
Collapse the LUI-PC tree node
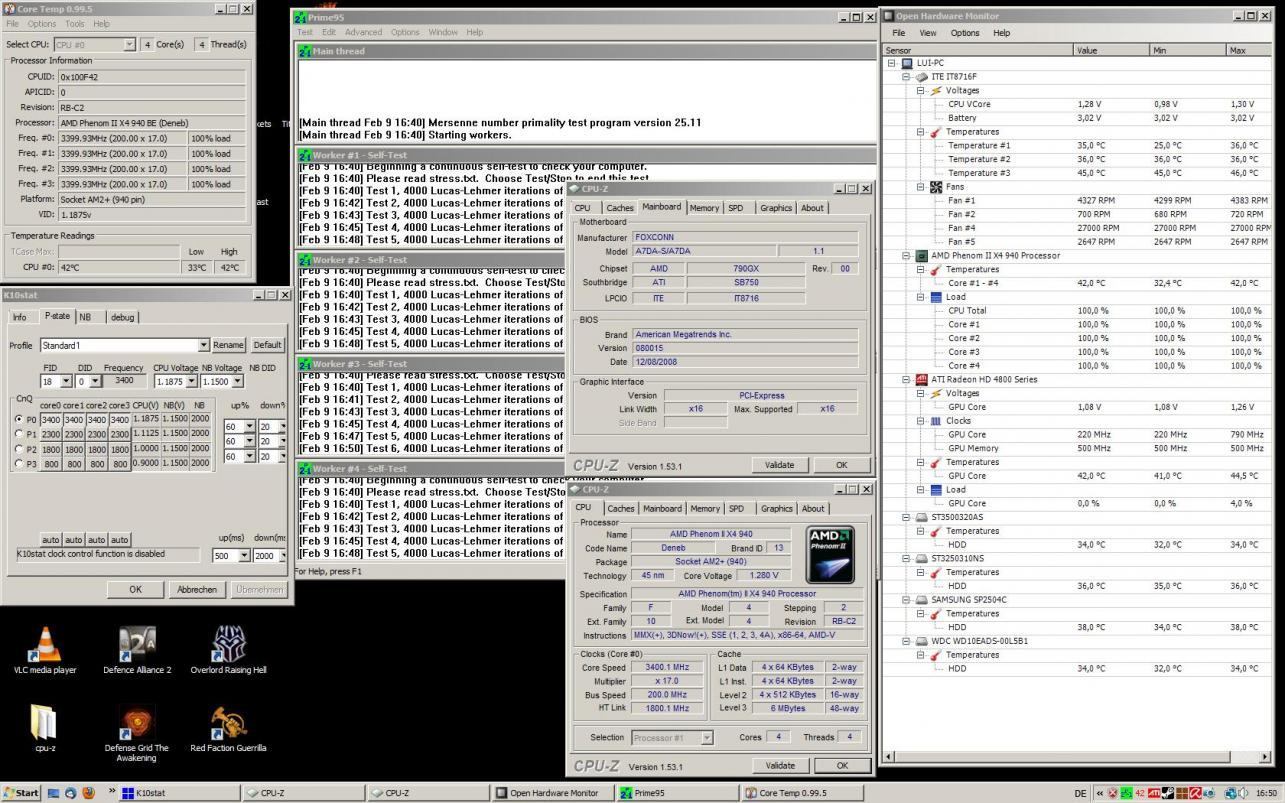pos(891,63)
